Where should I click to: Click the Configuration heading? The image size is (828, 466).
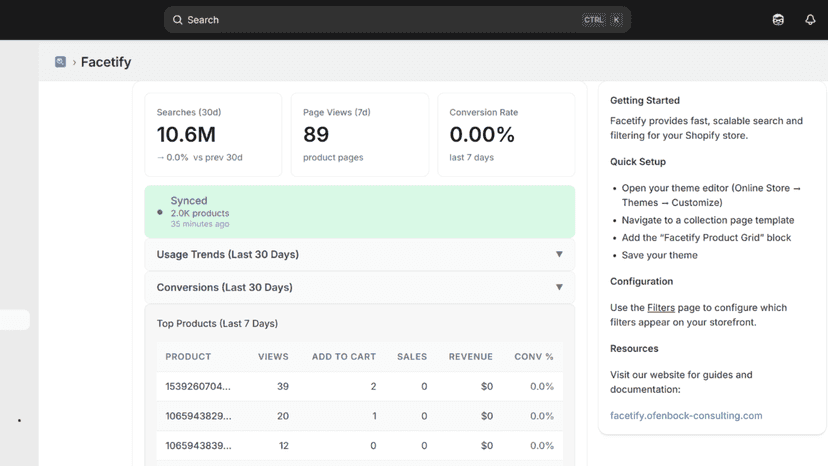tap(642, 281)
